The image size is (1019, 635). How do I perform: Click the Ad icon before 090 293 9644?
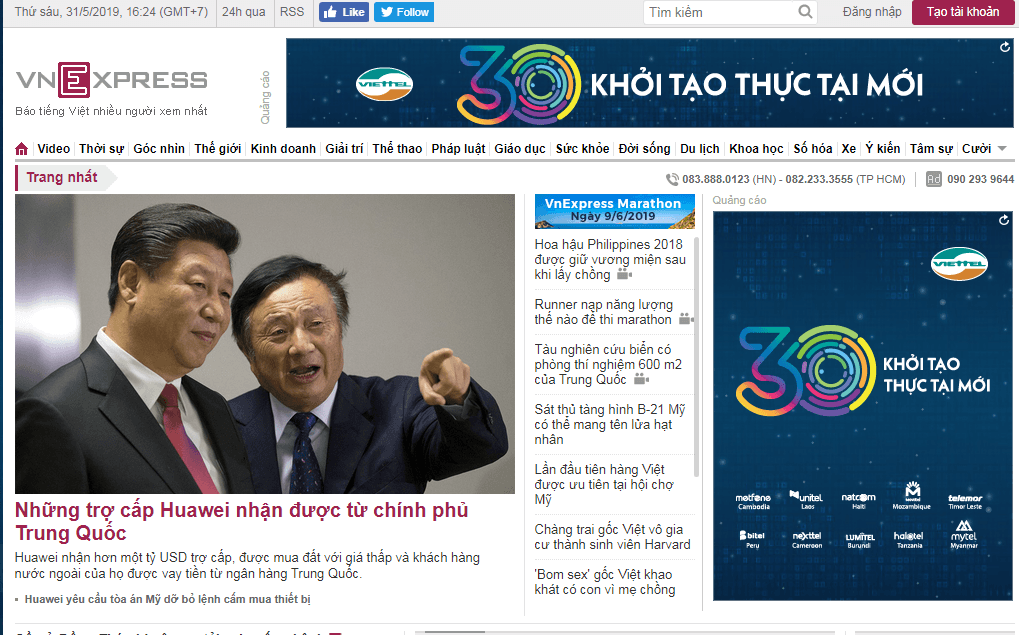933,179
